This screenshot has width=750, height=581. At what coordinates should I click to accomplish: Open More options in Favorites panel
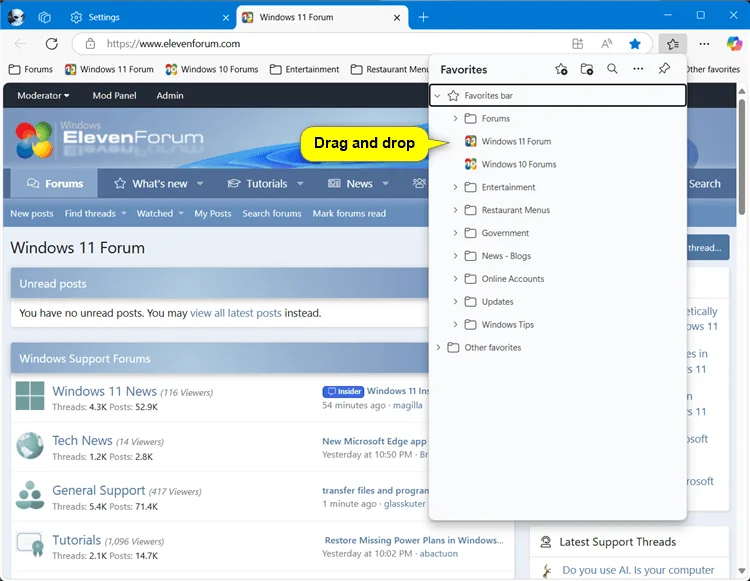click(x=638, y=69)
